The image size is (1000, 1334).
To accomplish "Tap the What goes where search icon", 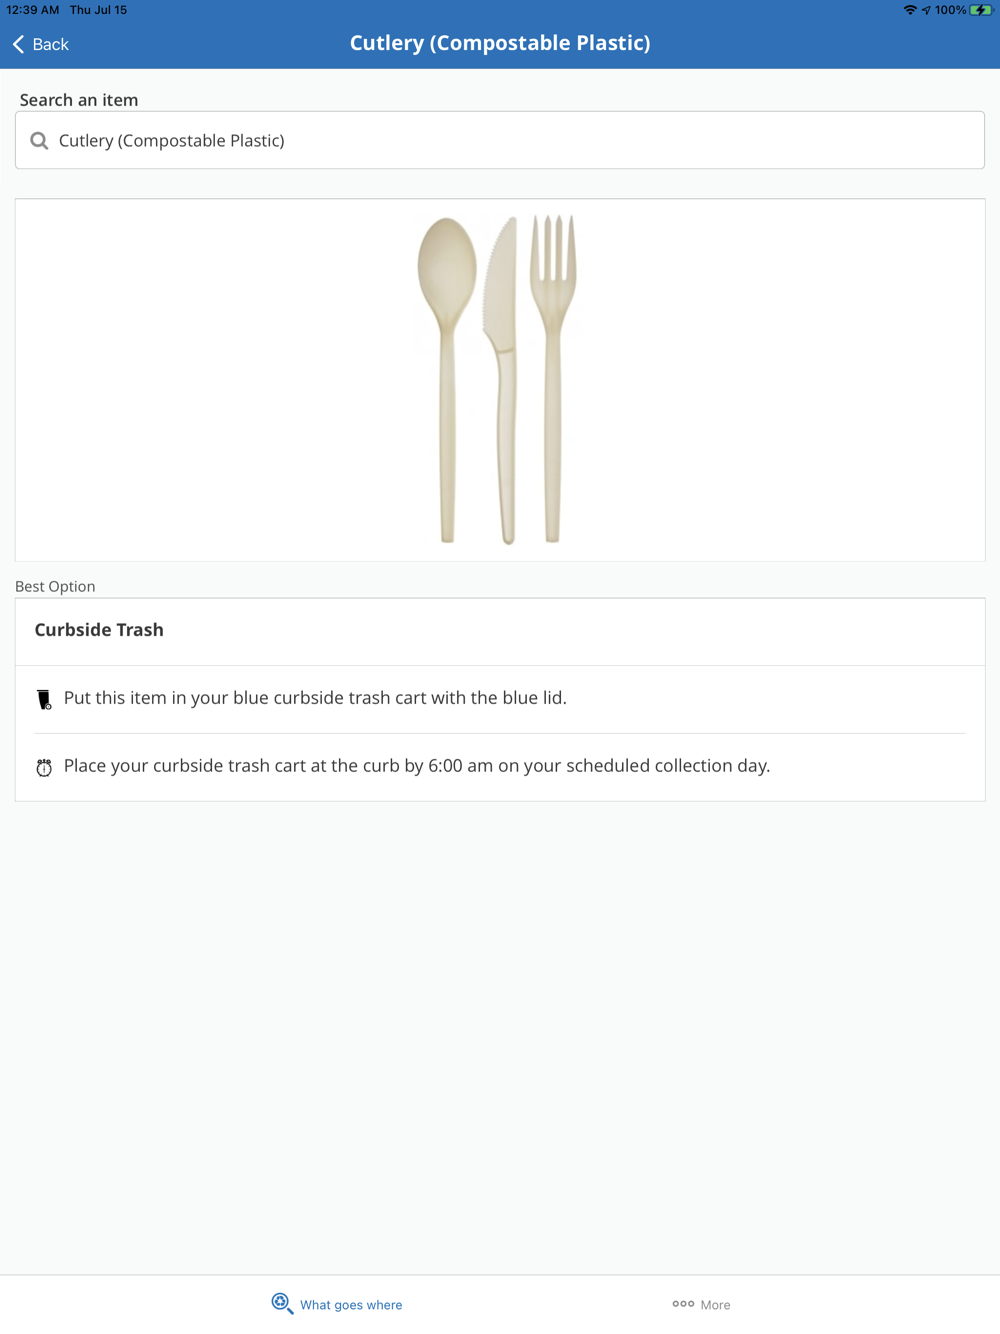I will click(x=282, y=1304).
